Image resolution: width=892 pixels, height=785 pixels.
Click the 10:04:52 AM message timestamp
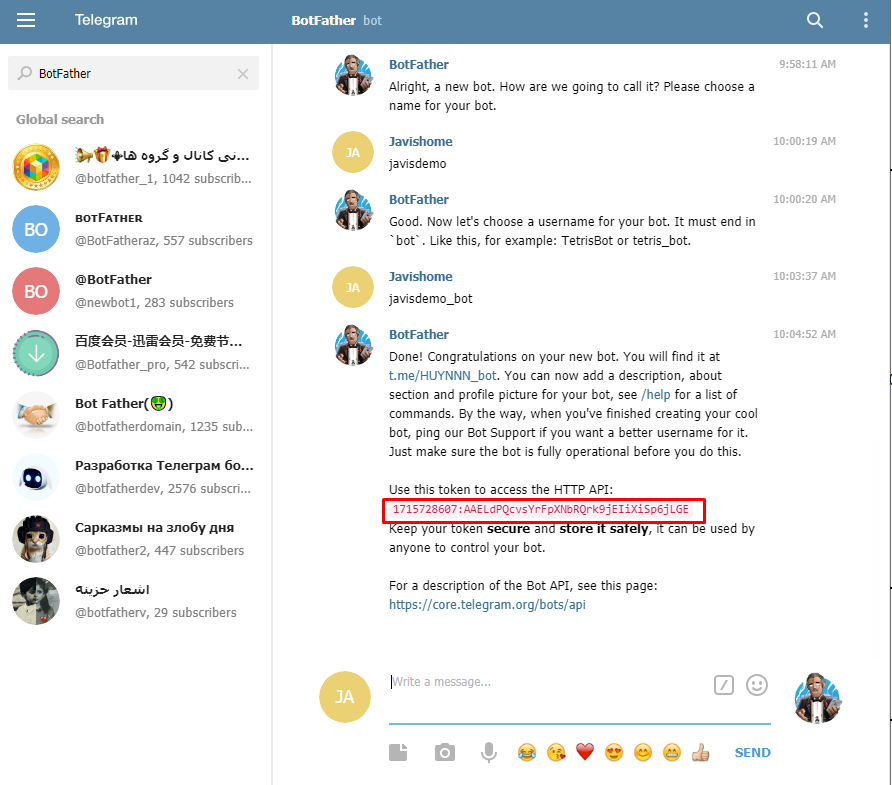click(804, 334)
